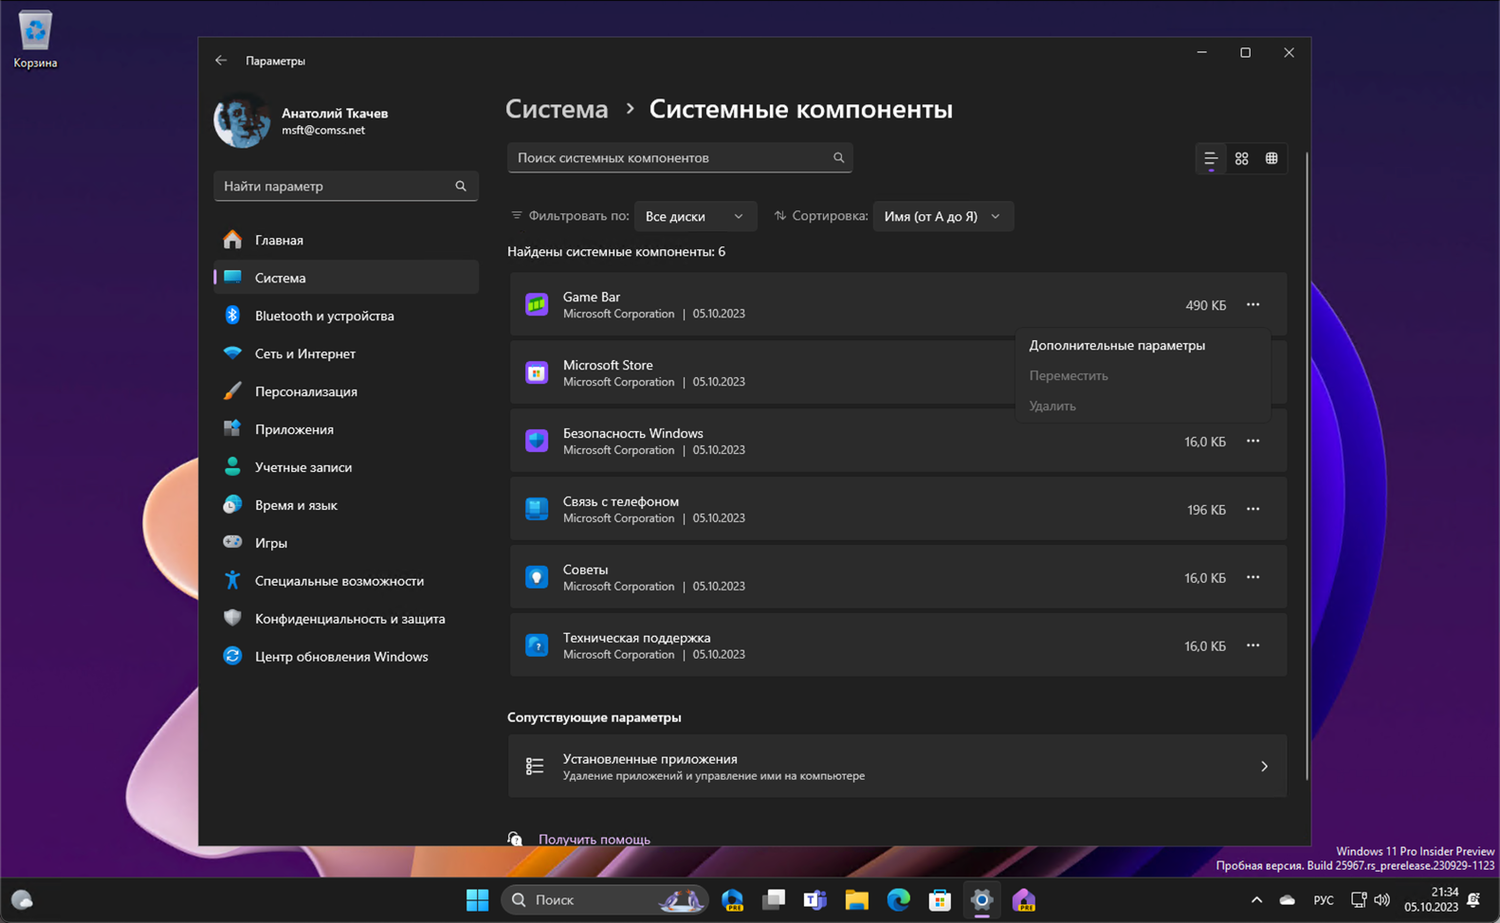Open Центр обновления Windows
Viewport: 1500px width, 923px height.
pyautogui.click(x=346, y=657)
